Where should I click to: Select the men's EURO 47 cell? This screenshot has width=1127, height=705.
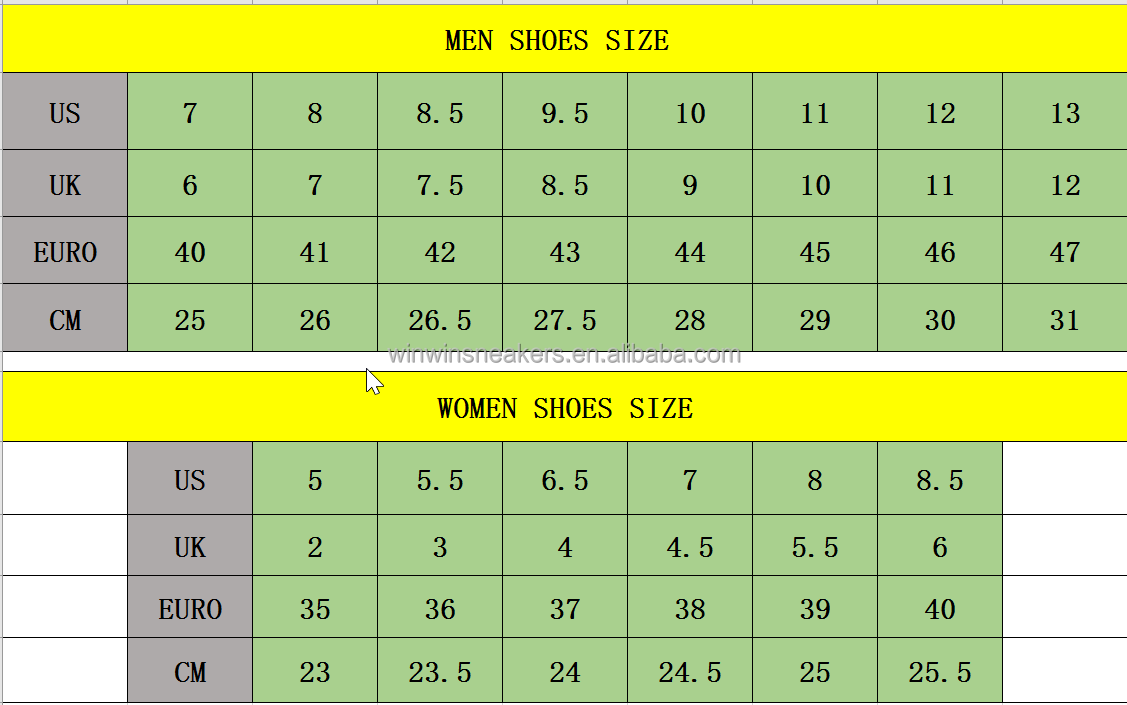pos(1065,251)
